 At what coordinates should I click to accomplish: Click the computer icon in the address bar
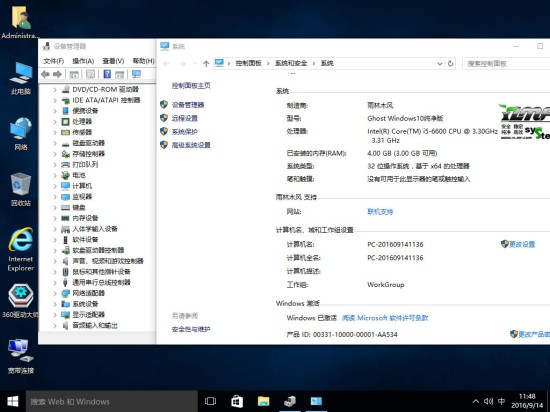(219, 63)
